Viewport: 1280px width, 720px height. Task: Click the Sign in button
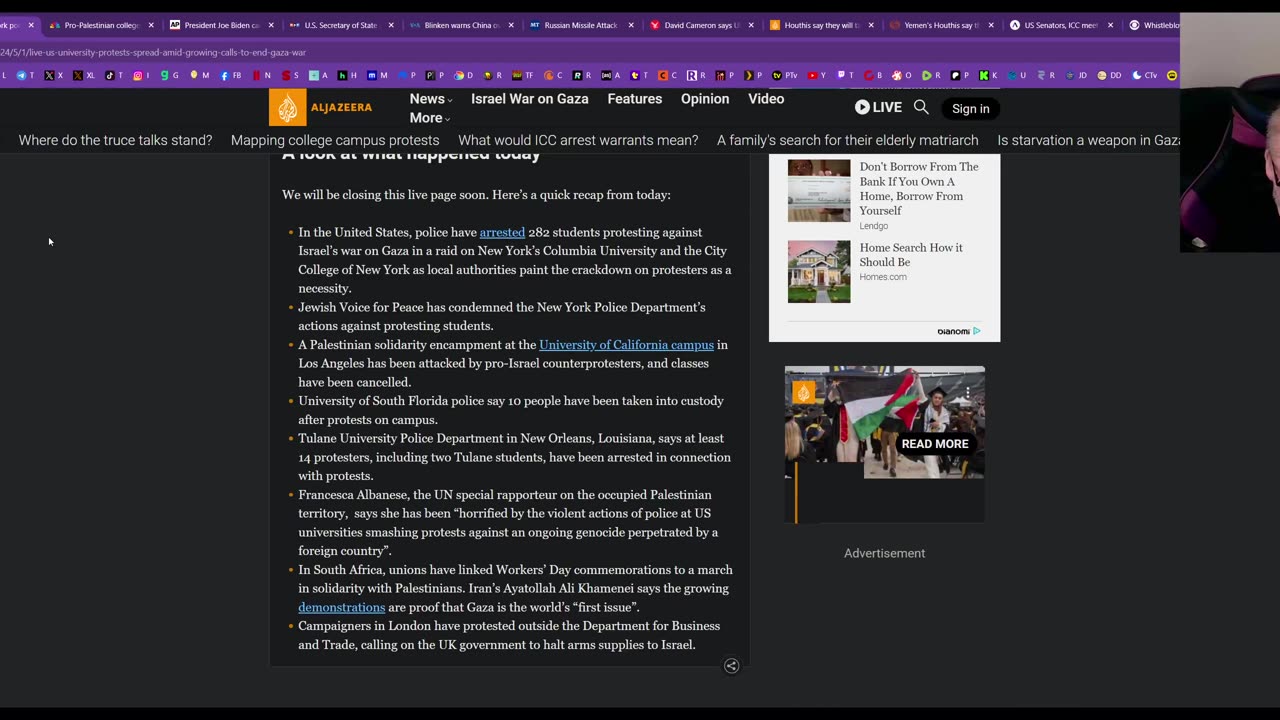pyautogui.click(x=970, y=108)
